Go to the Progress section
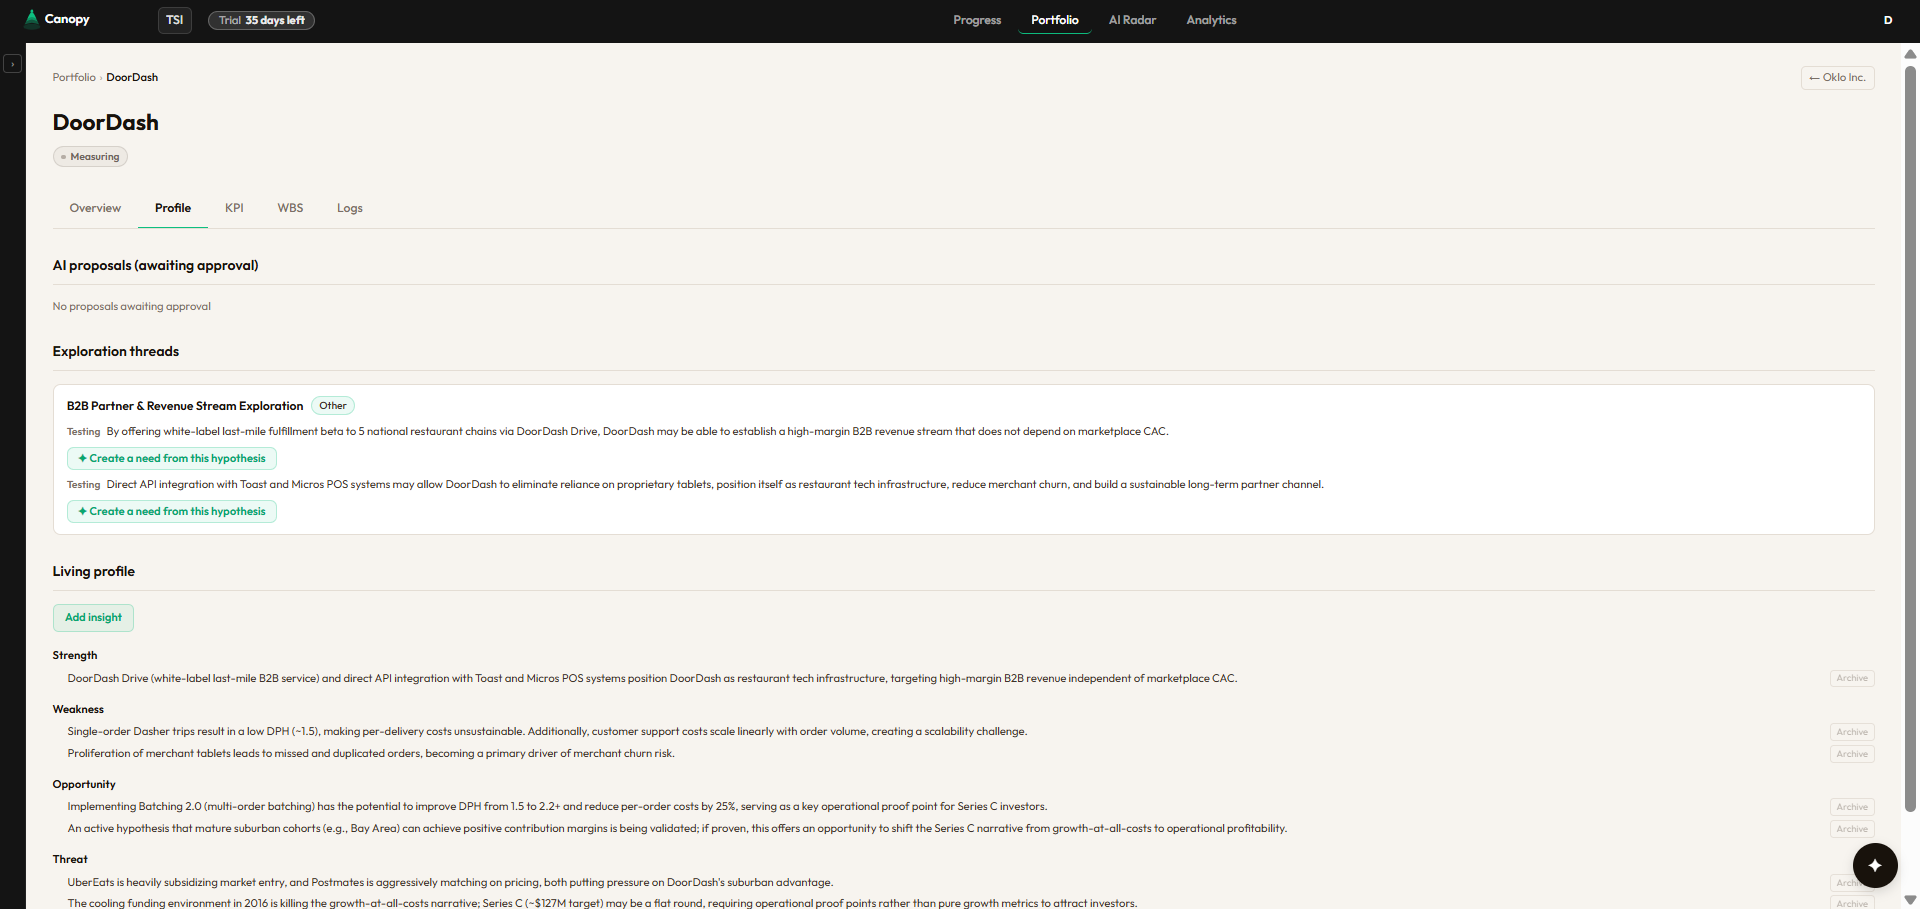Image resolution: width=1920 pixels, height=909 pixels. 977,20
